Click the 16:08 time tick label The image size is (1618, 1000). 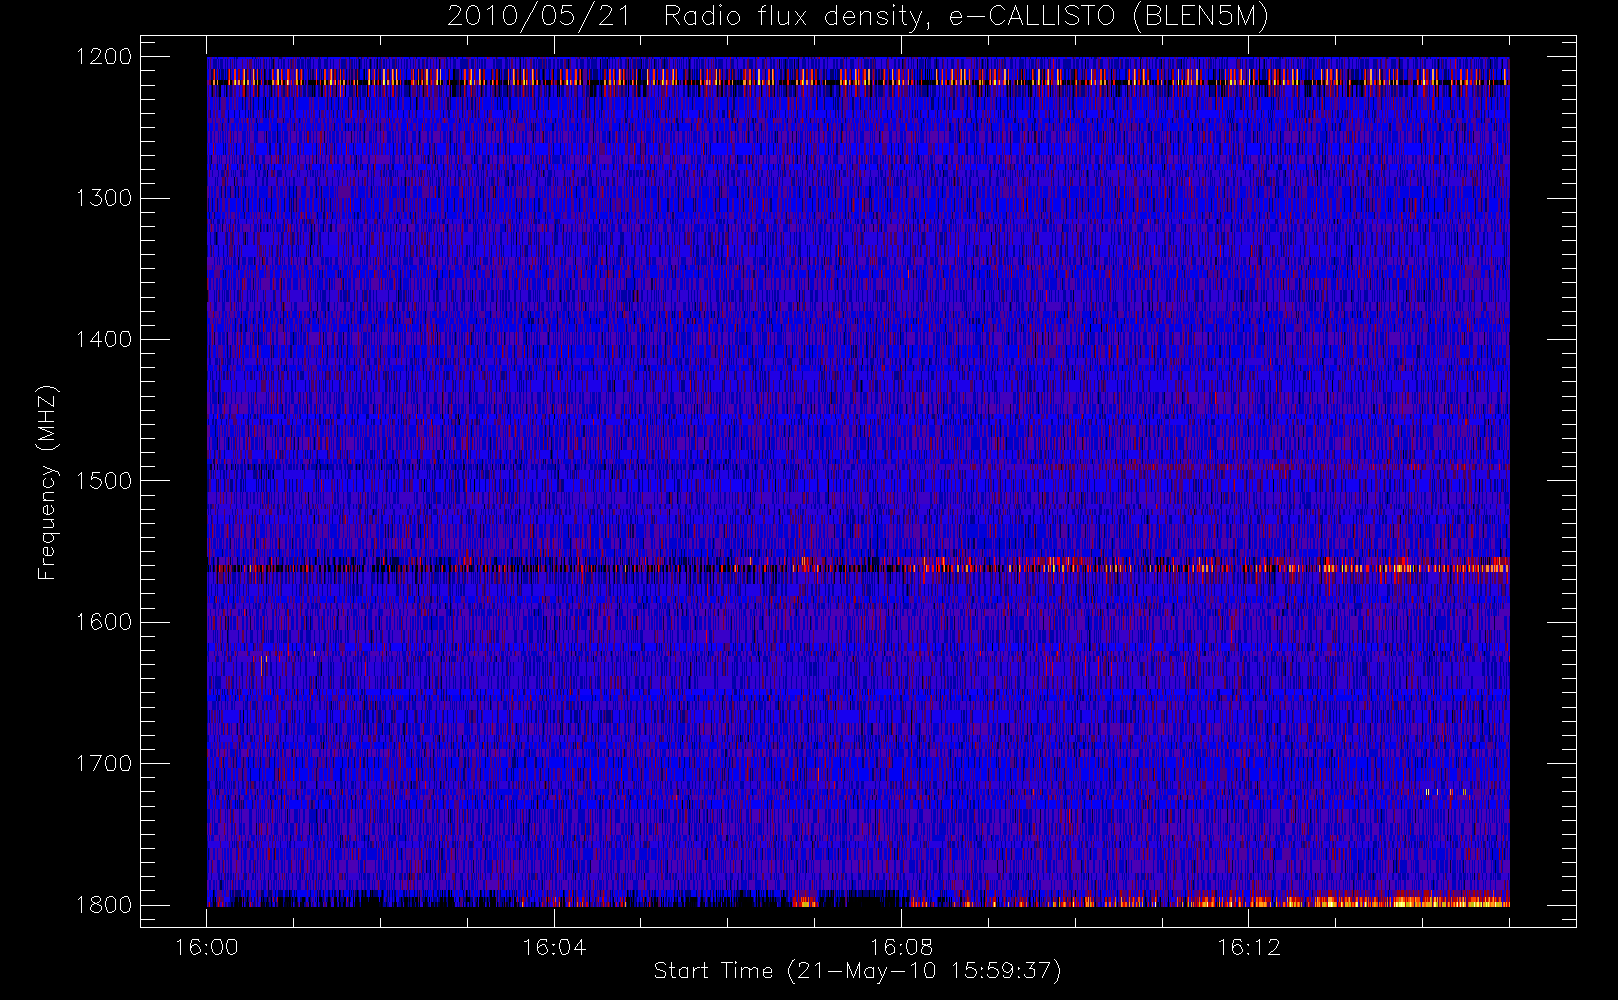tap(901, 947)
